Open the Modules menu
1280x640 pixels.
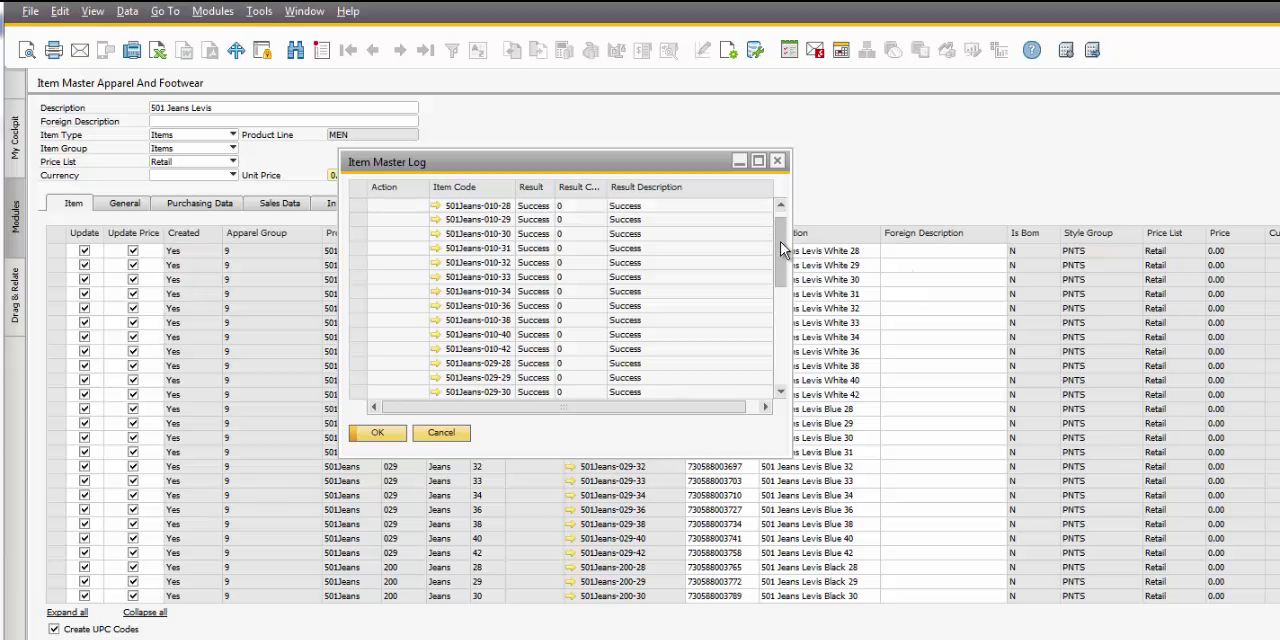(x=212, y=11)
